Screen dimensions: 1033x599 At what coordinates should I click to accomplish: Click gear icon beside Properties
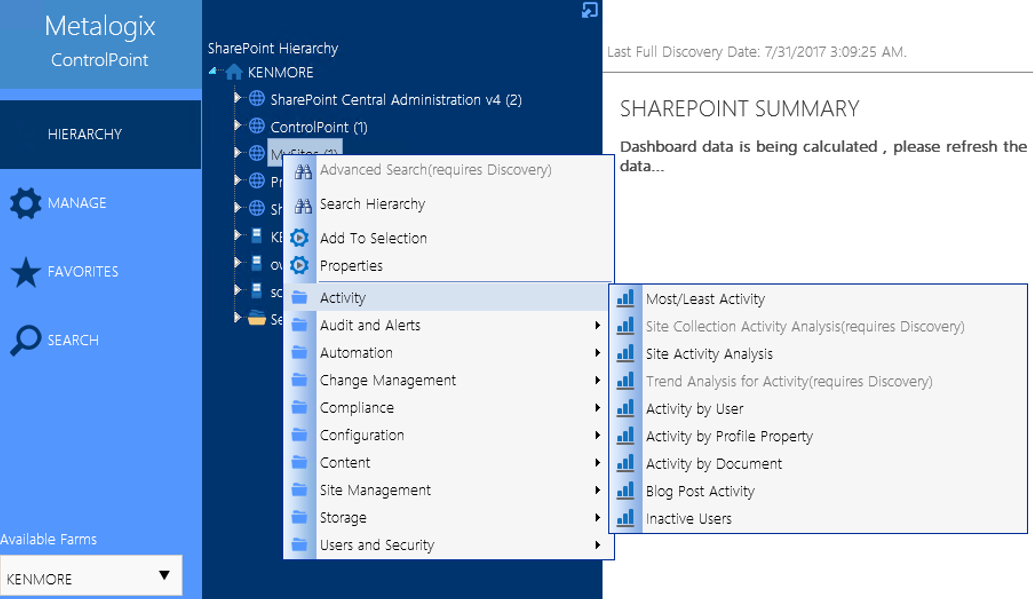[300, 266]
